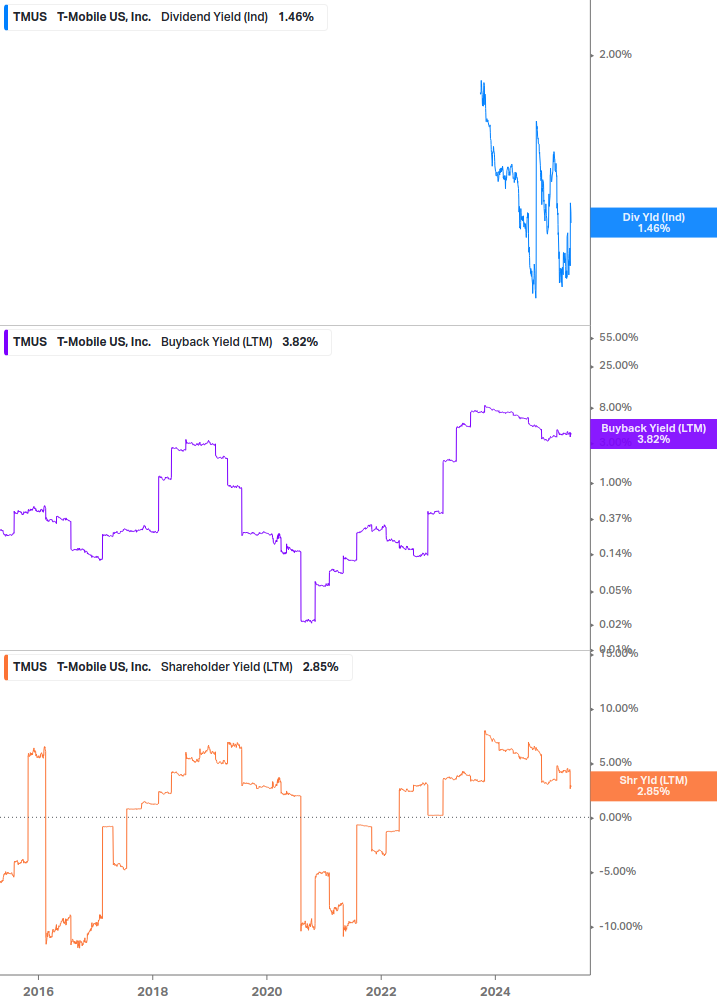Screen dimensions: 717x1005
Task: Click the 0.00% axis label in shareholder yield chart
Action: pos(615,817)
